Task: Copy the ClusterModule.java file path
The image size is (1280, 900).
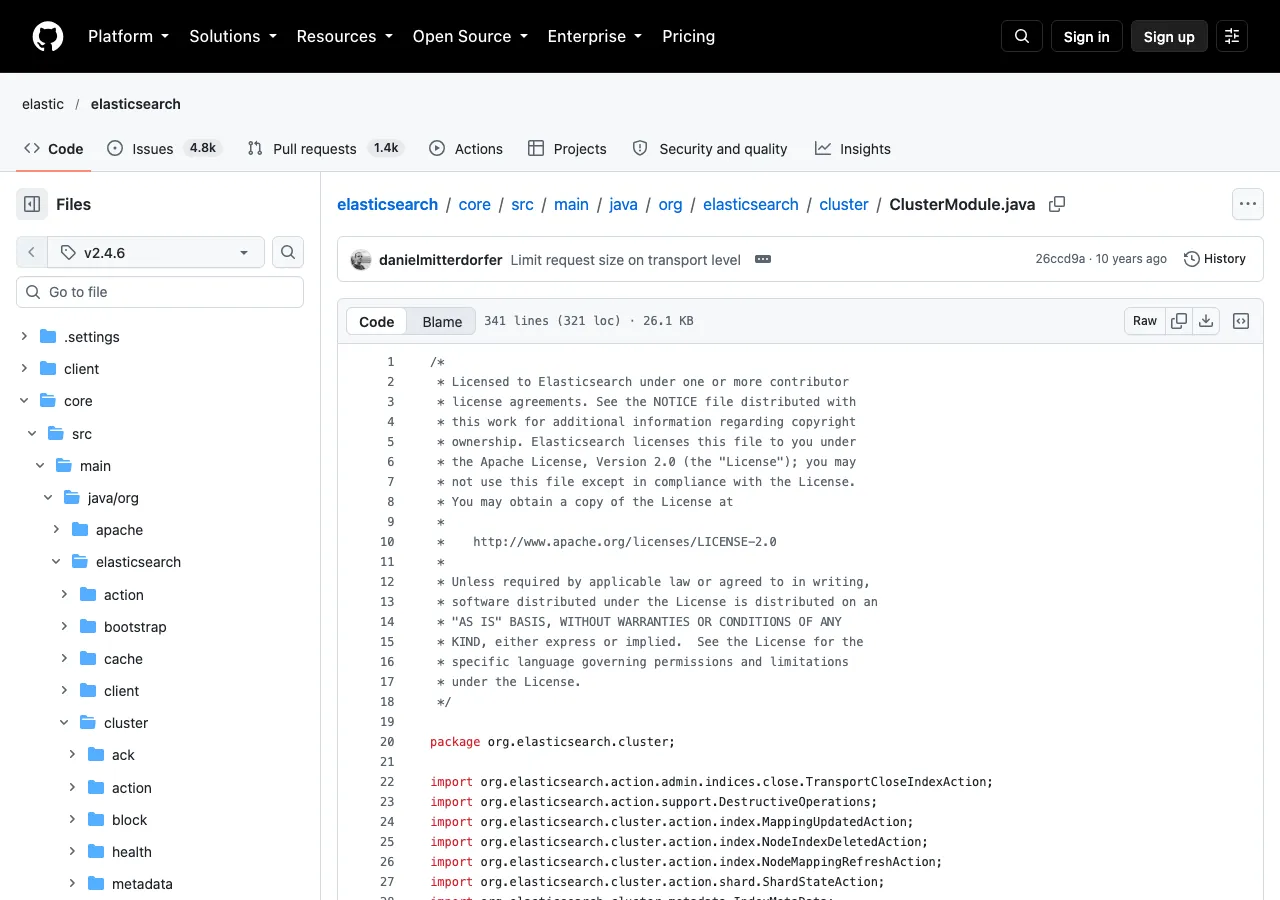Action: tap(1057, 204)
